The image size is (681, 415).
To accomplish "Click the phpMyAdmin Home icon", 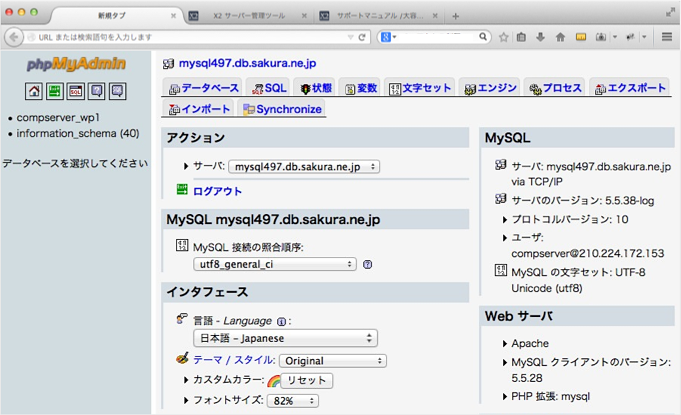I will (33, 91).
